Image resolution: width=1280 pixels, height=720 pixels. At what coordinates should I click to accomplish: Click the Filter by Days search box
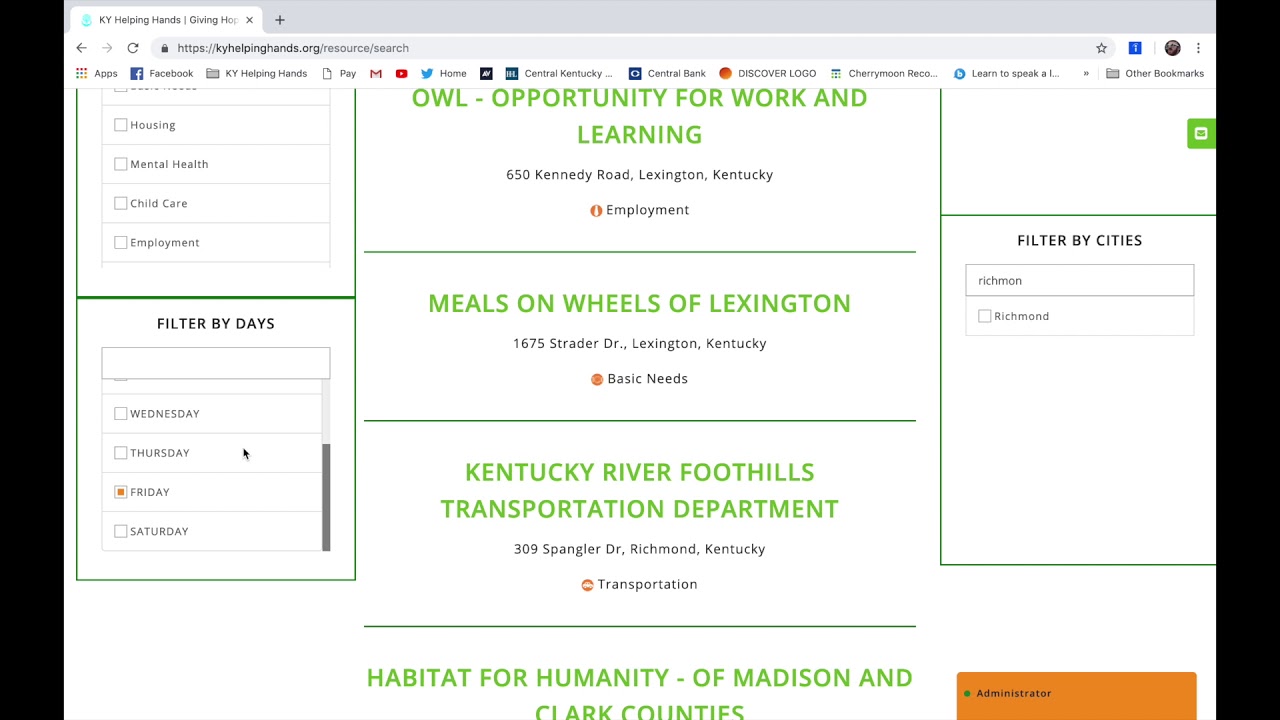(x=216, y=363)
